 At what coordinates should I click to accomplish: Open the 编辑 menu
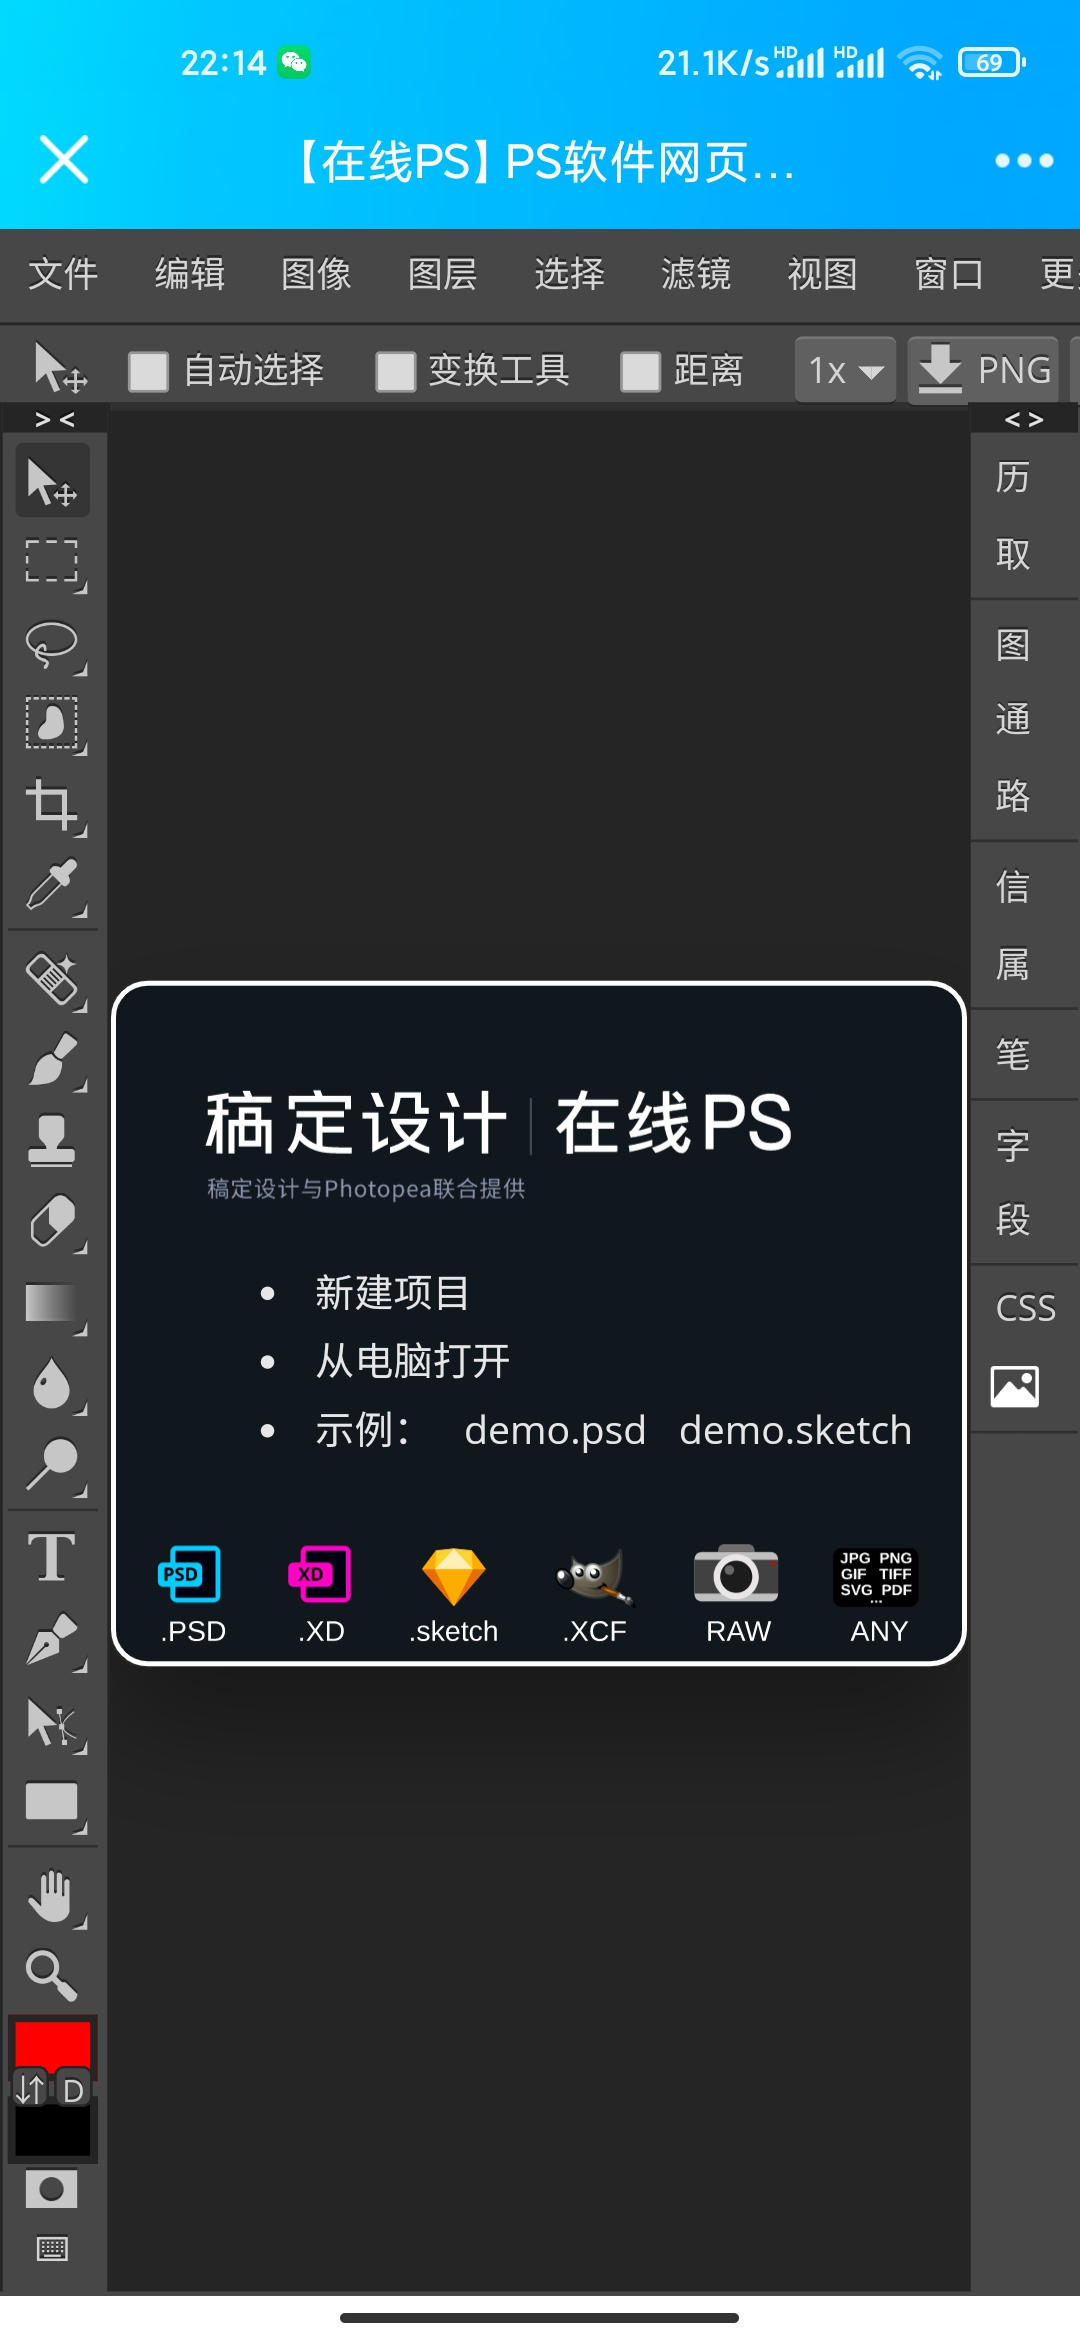[x=190, y=274]
